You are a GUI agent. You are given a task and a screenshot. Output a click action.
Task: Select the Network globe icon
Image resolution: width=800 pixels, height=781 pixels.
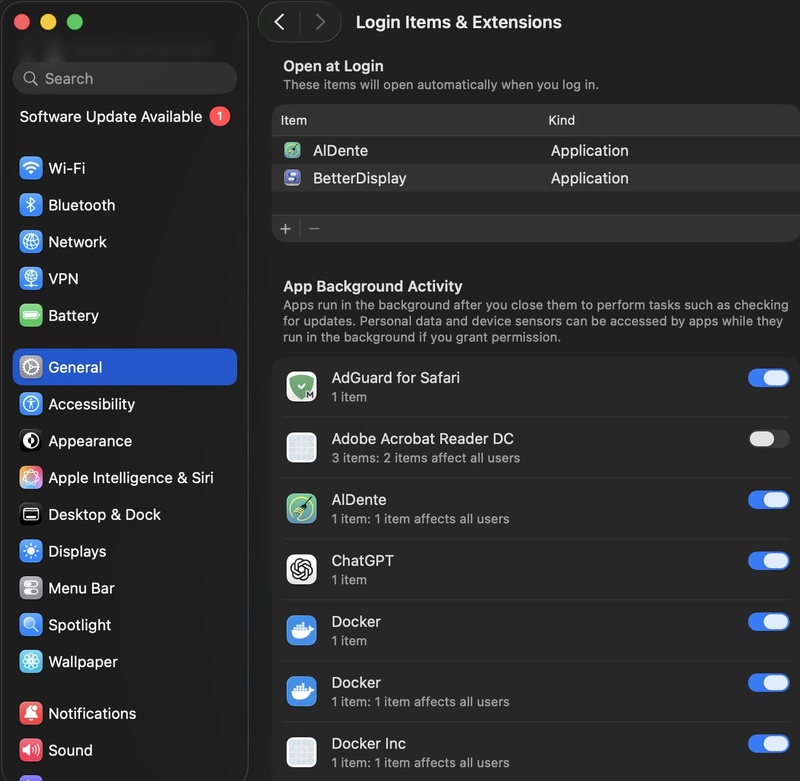coord(31,242)
